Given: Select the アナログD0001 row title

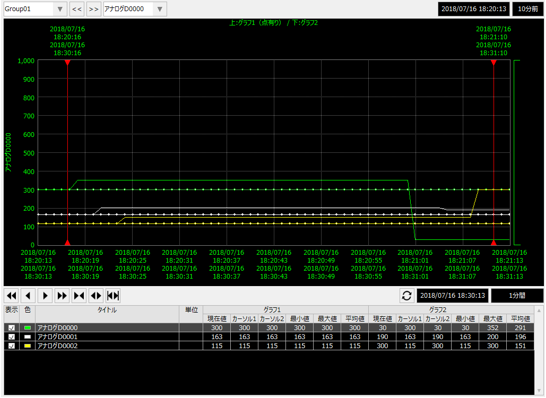Looking at the screenshot, I should point(57,337).
